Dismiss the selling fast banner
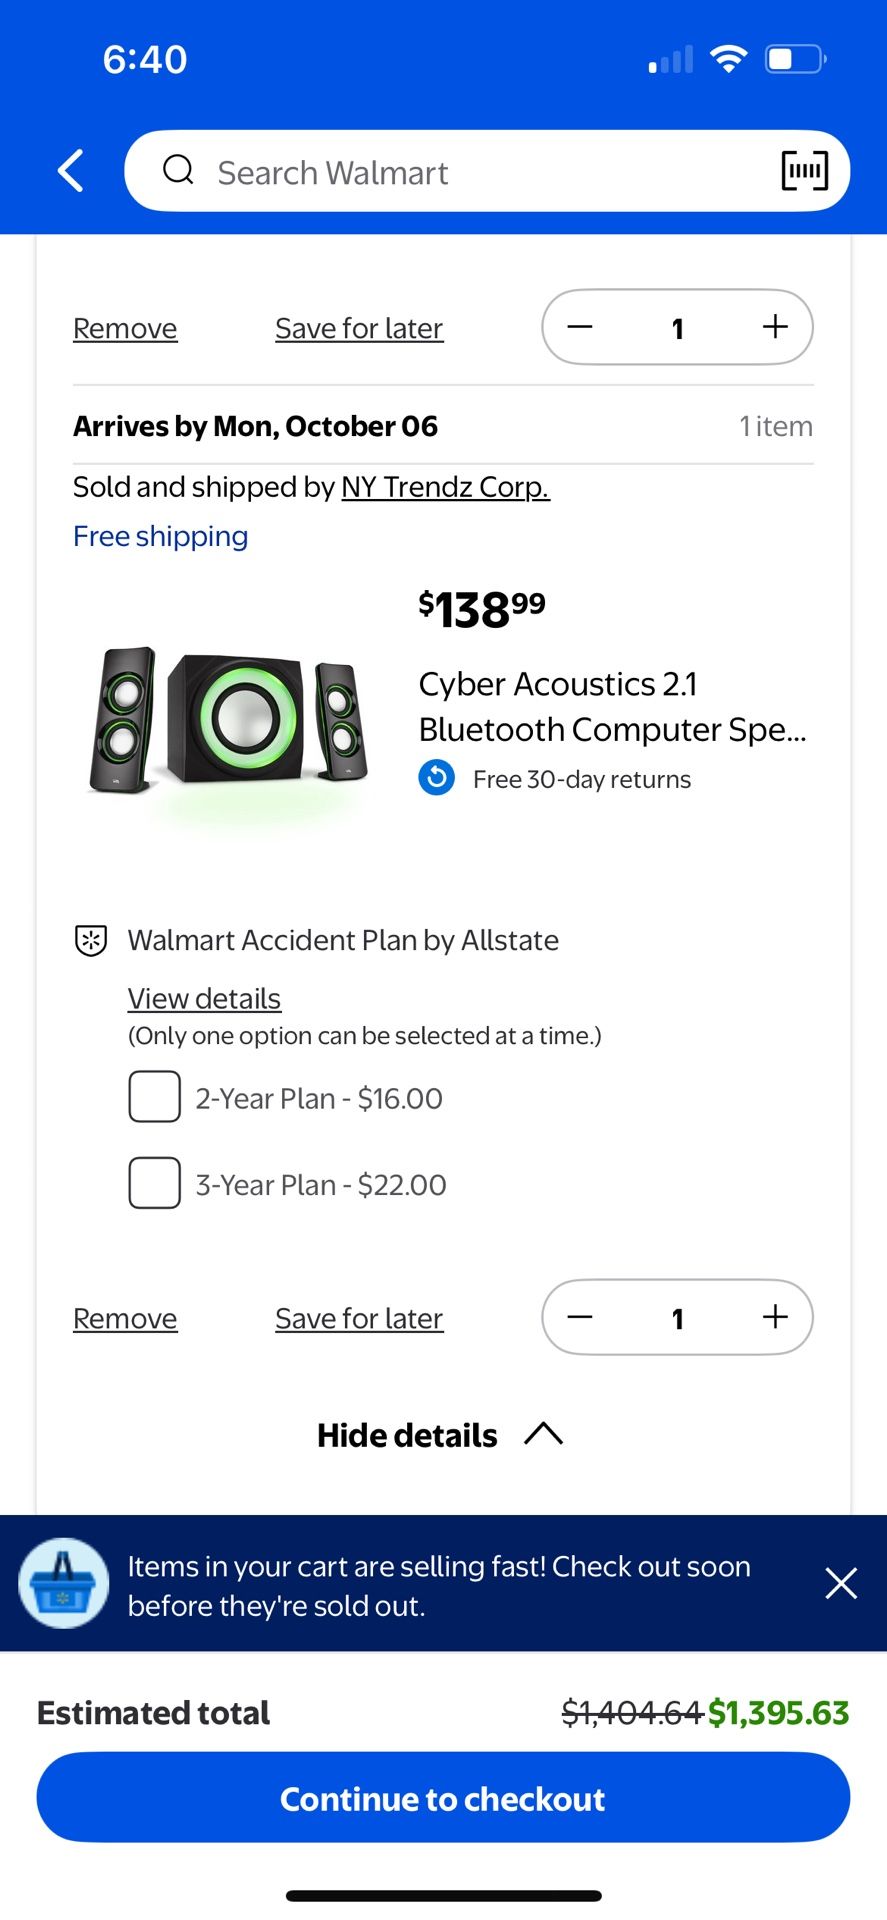The image size is (887, 1920). 841,1583
